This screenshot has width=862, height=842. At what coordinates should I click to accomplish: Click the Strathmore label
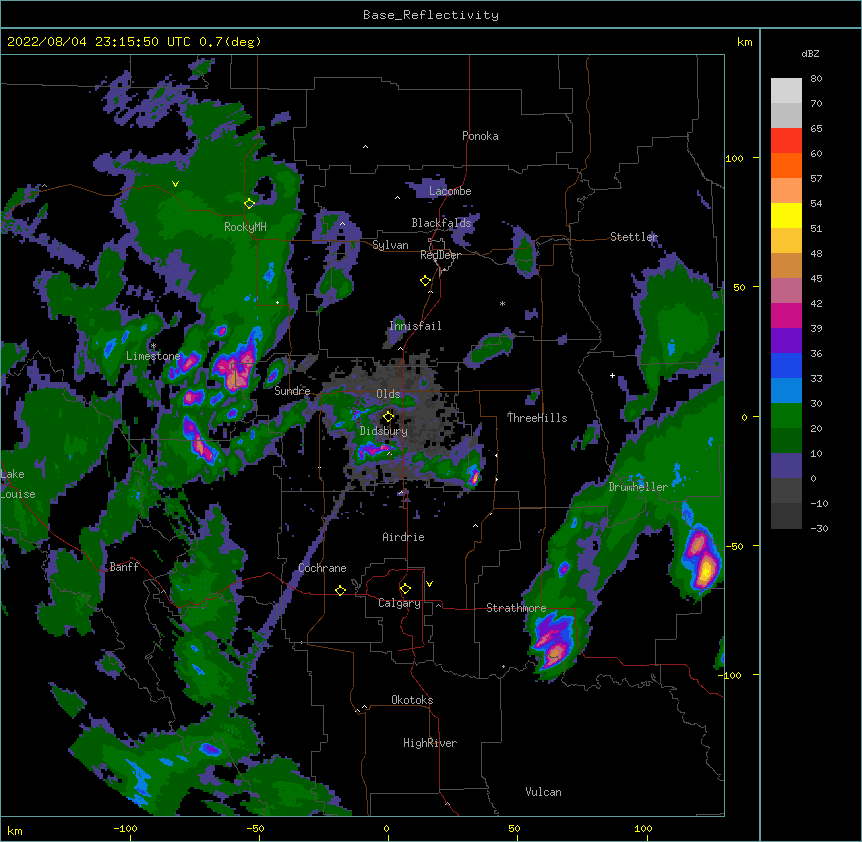[x=516, y=608]
